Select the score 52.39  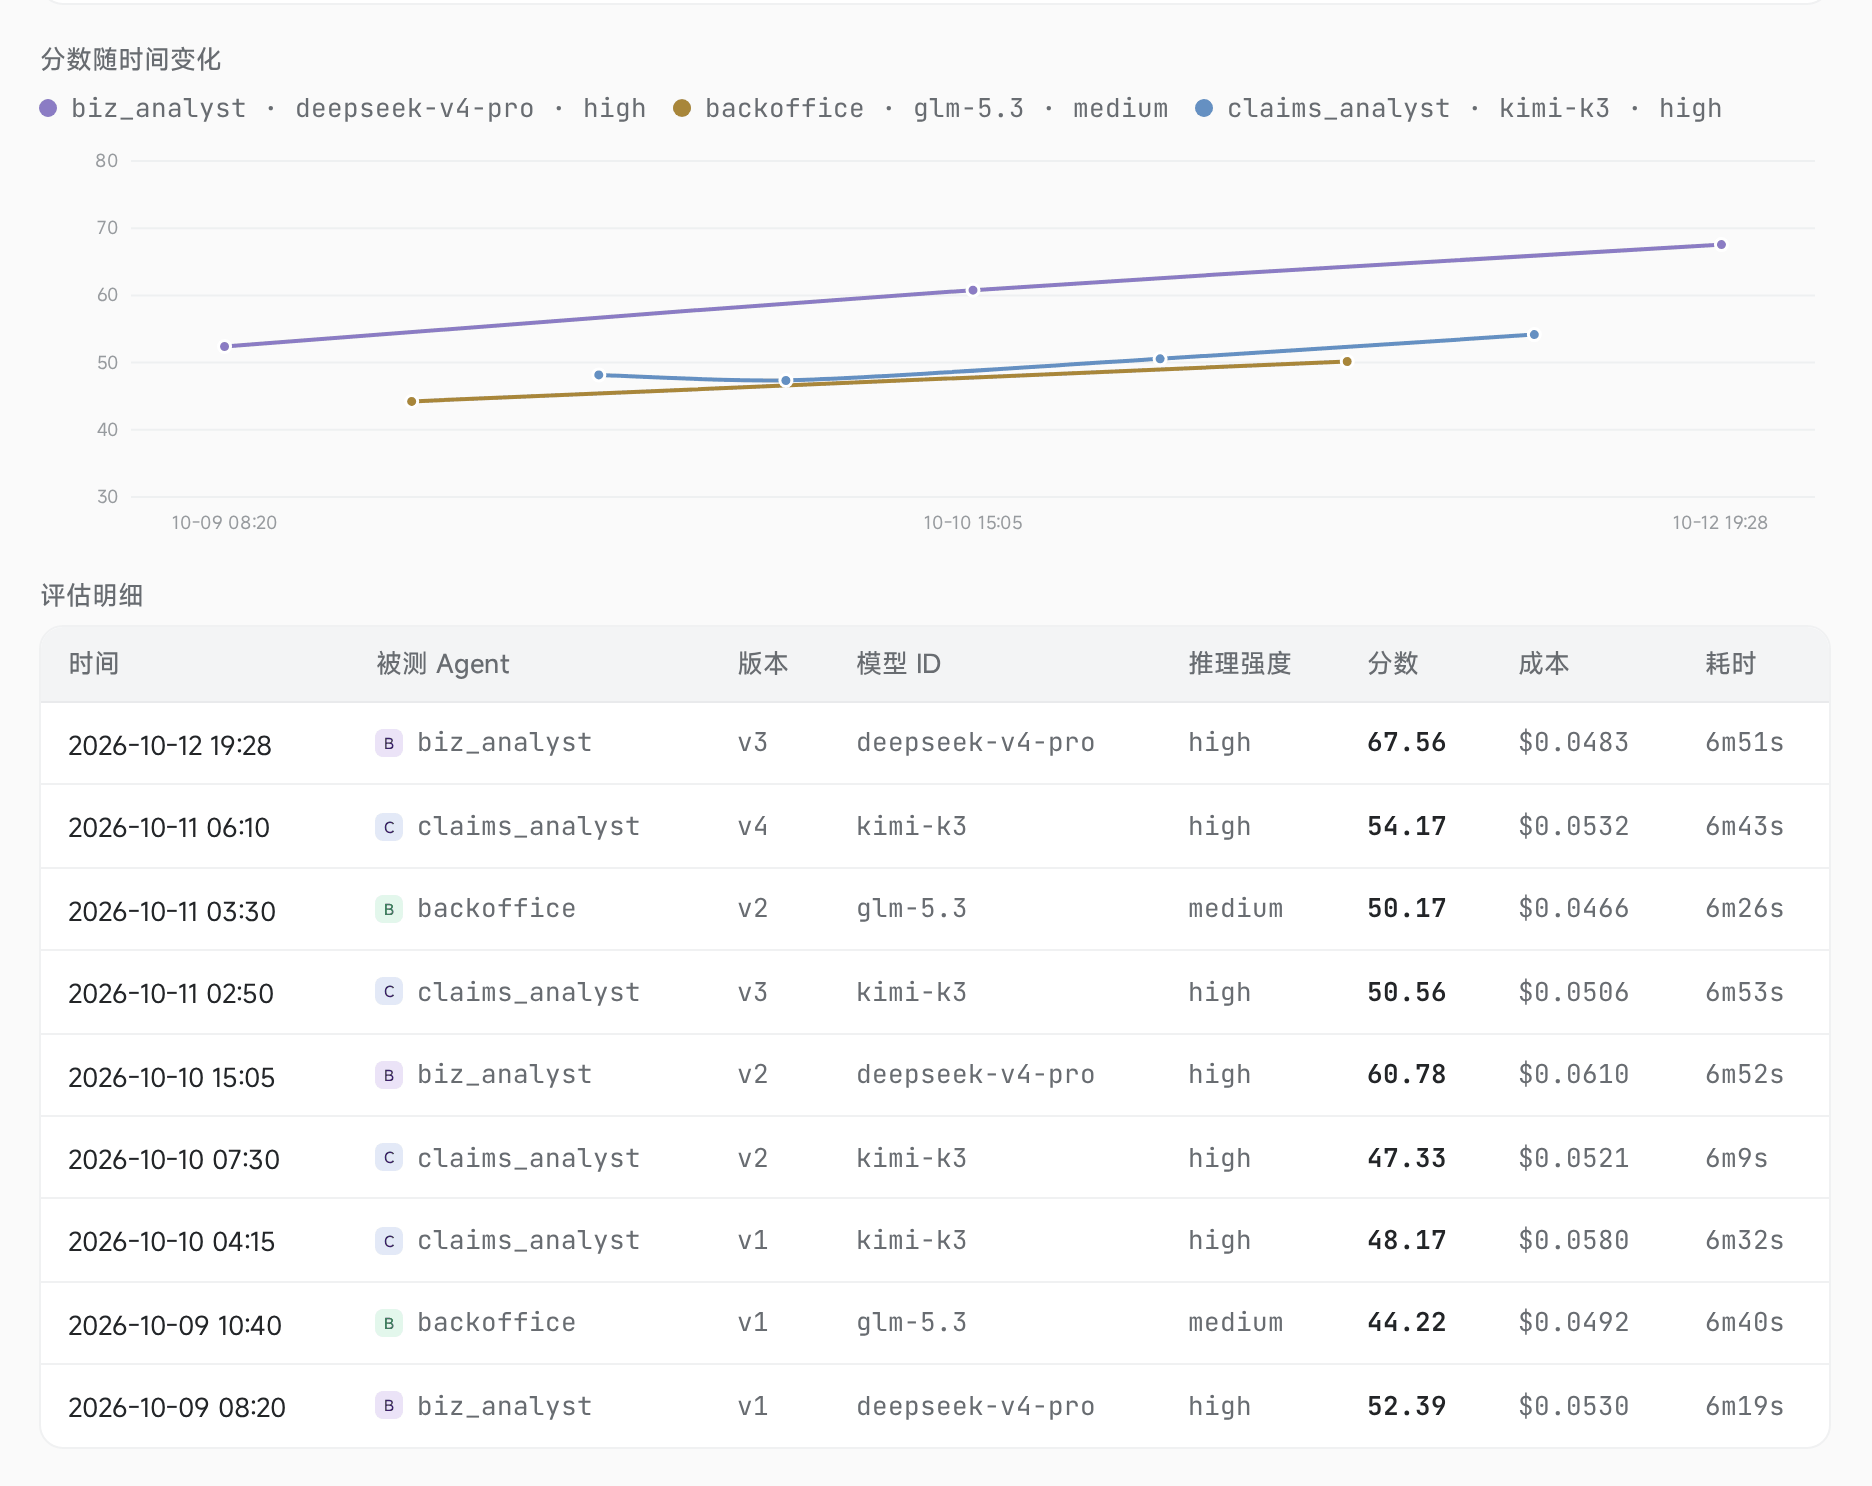[x=1407, y=1406]
